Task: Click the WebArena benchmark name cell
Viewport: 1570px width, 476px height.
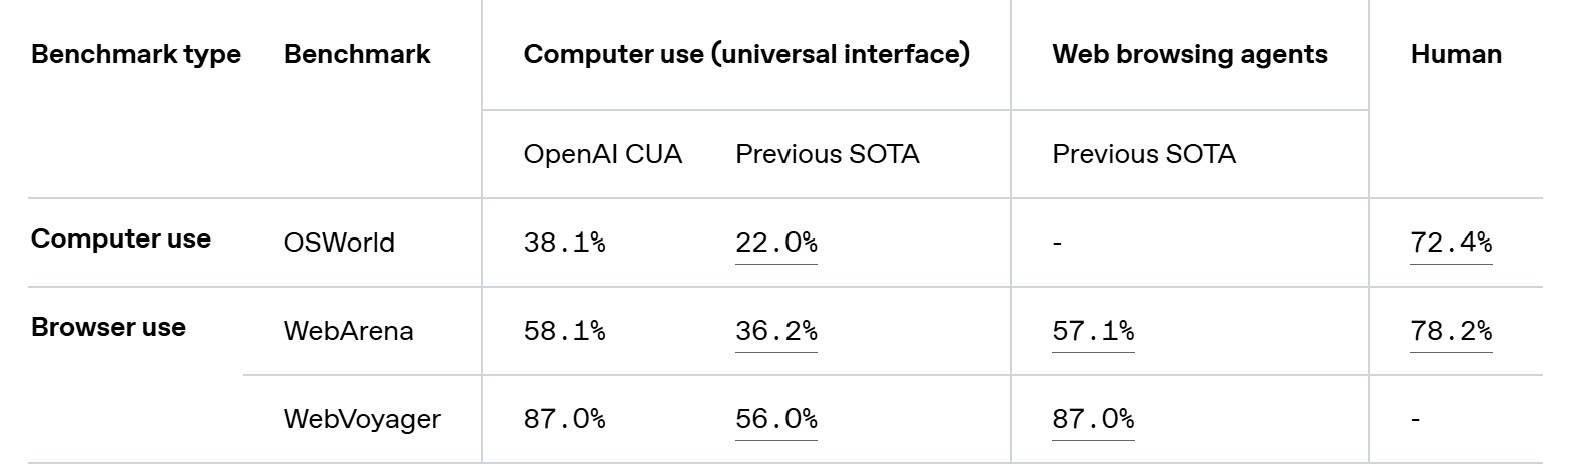Action: coord(348,331)
